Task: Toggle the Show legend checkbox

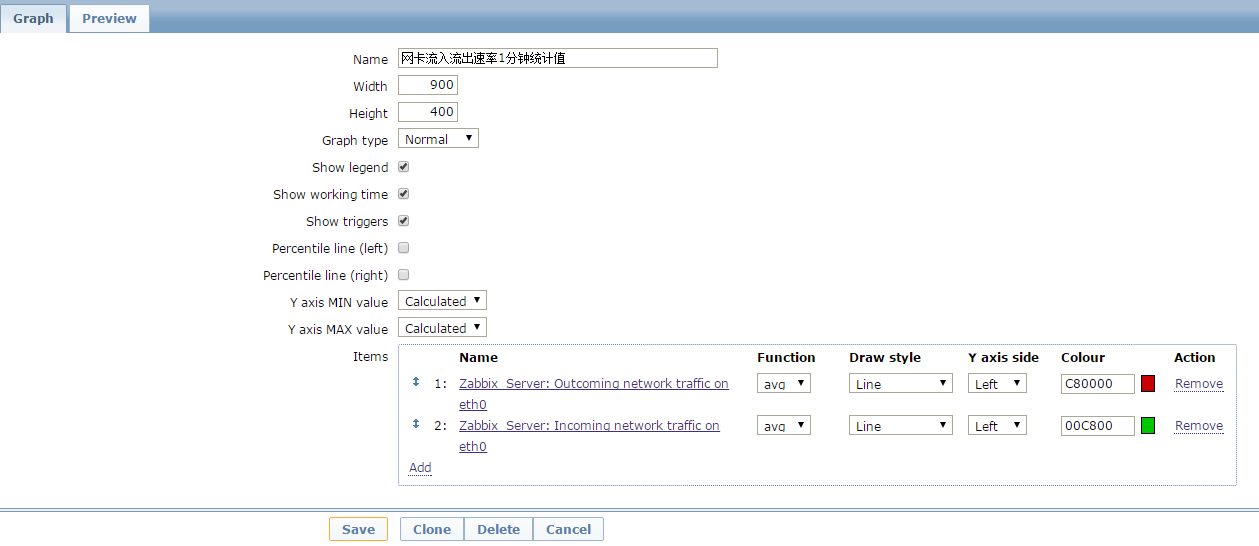Action: click(x=404, y=167)
